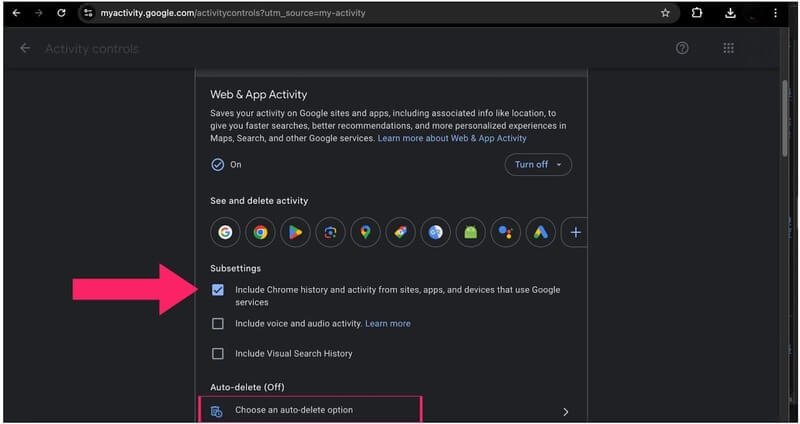
Task: Click the Subsettings label
Action: click(235, 268)
